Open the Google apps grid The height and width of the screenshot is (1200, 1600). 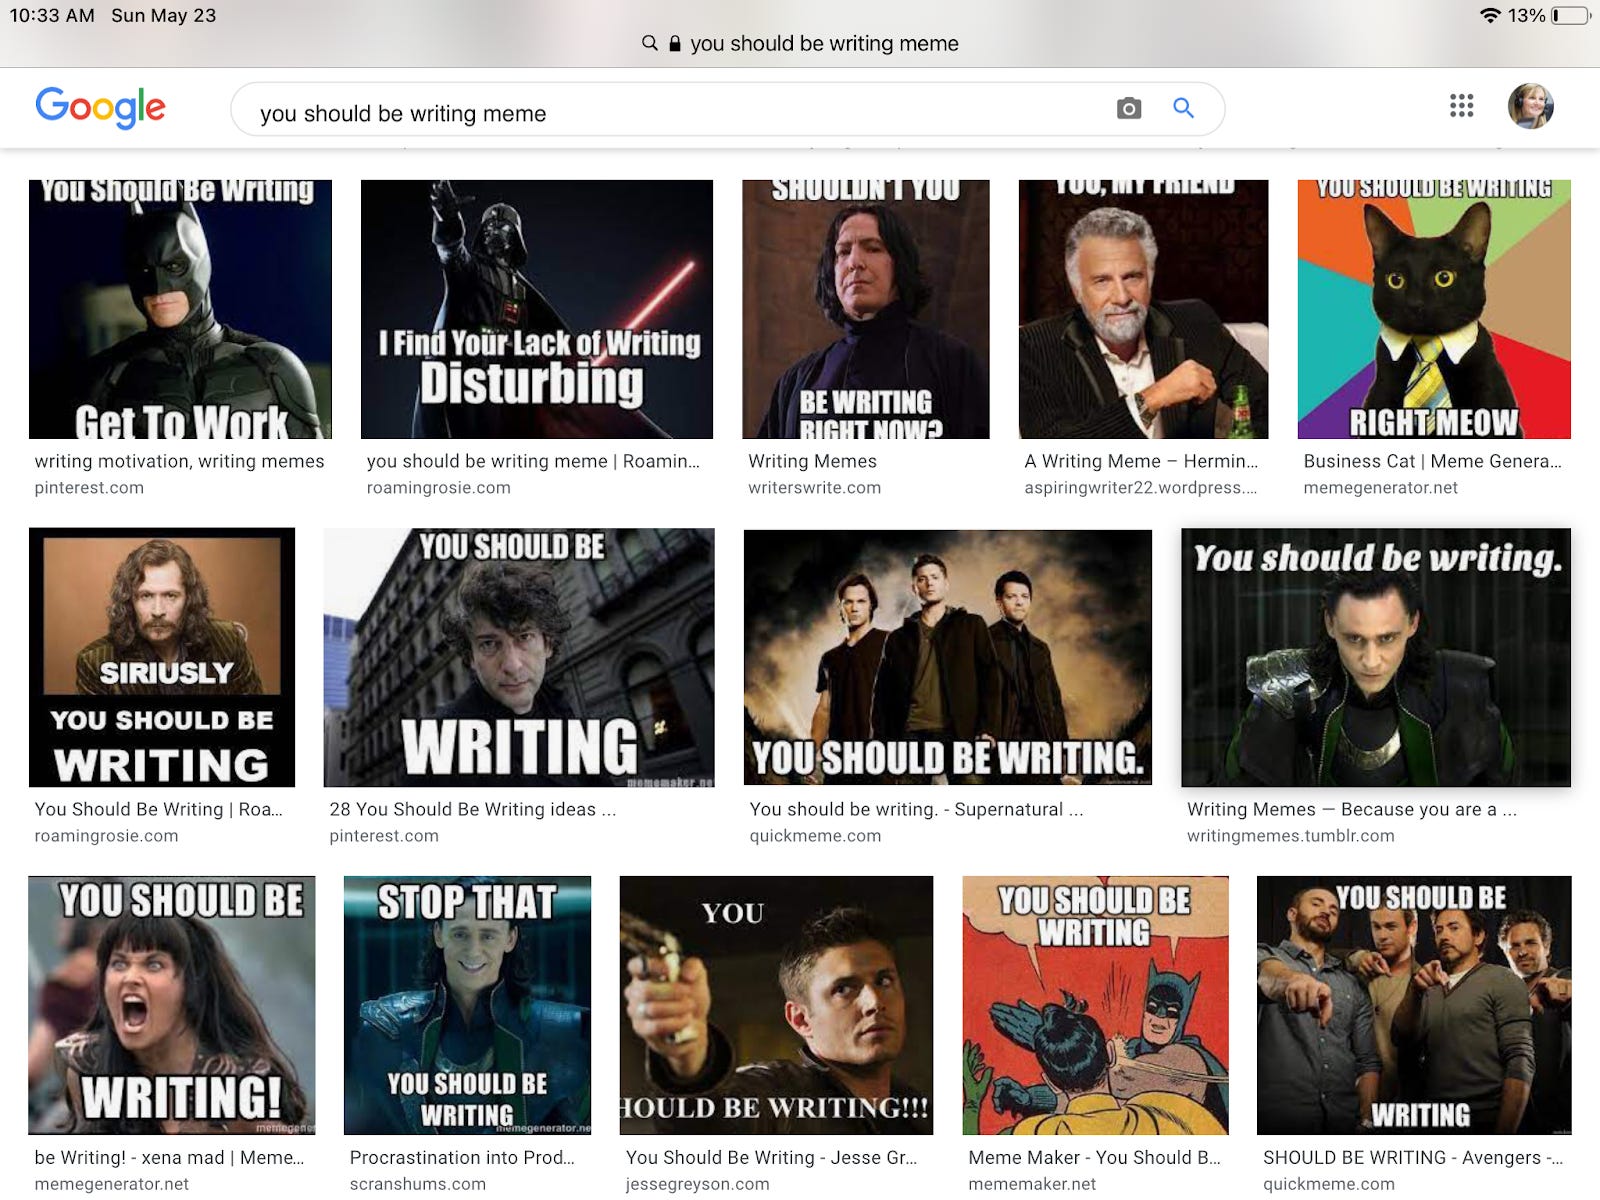[1461, 106]
